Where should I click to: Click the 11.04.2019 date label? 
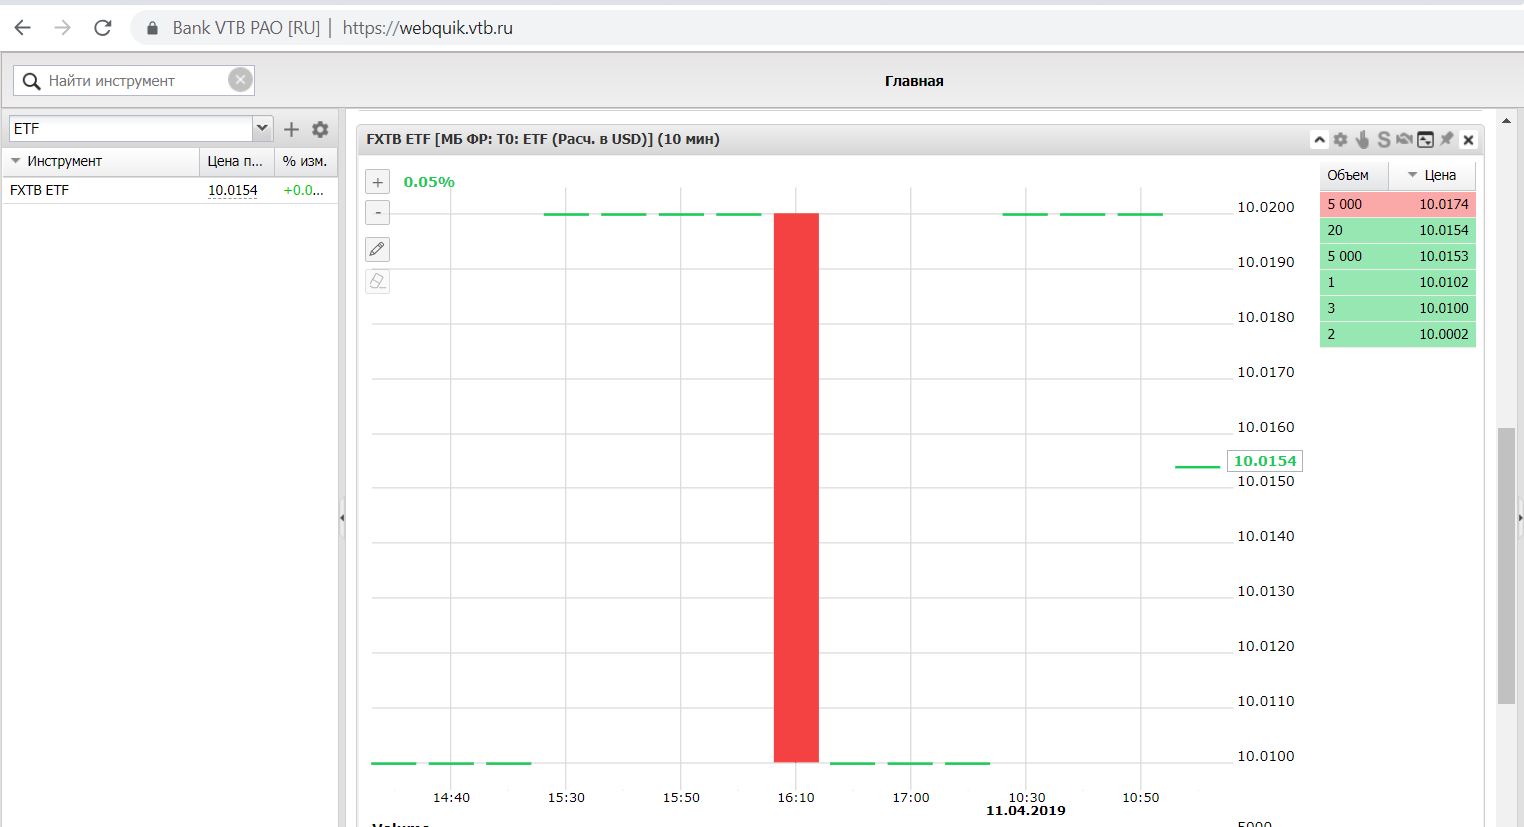click(1026, 810)
